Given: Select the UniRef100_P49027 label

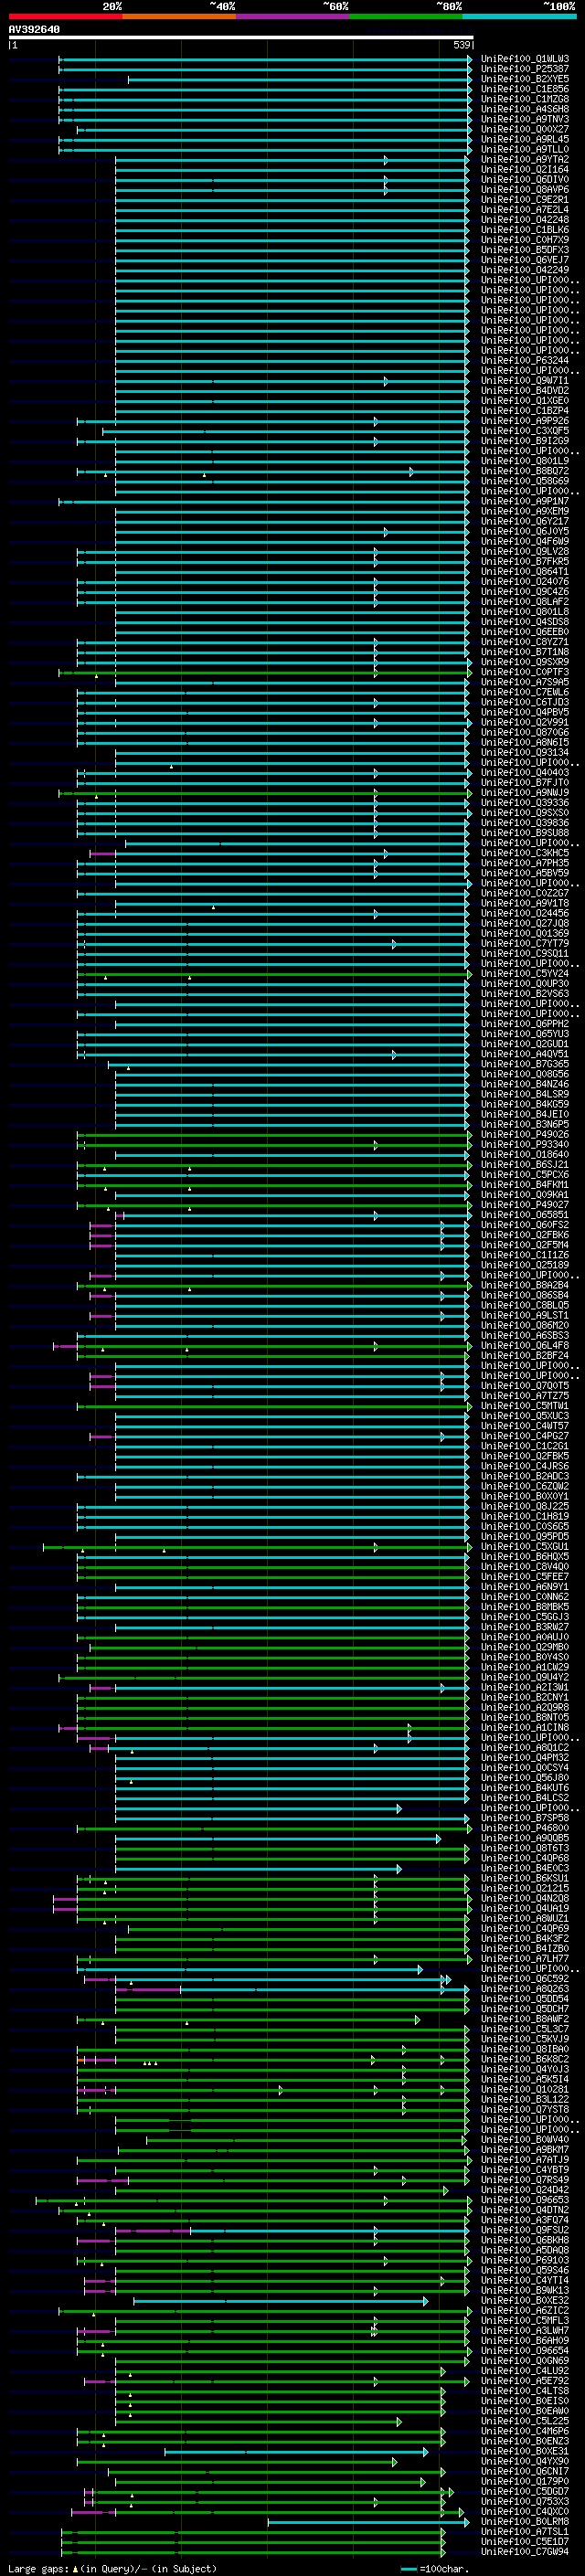Looking at the screenshot, I should [x=525, y=1204].
